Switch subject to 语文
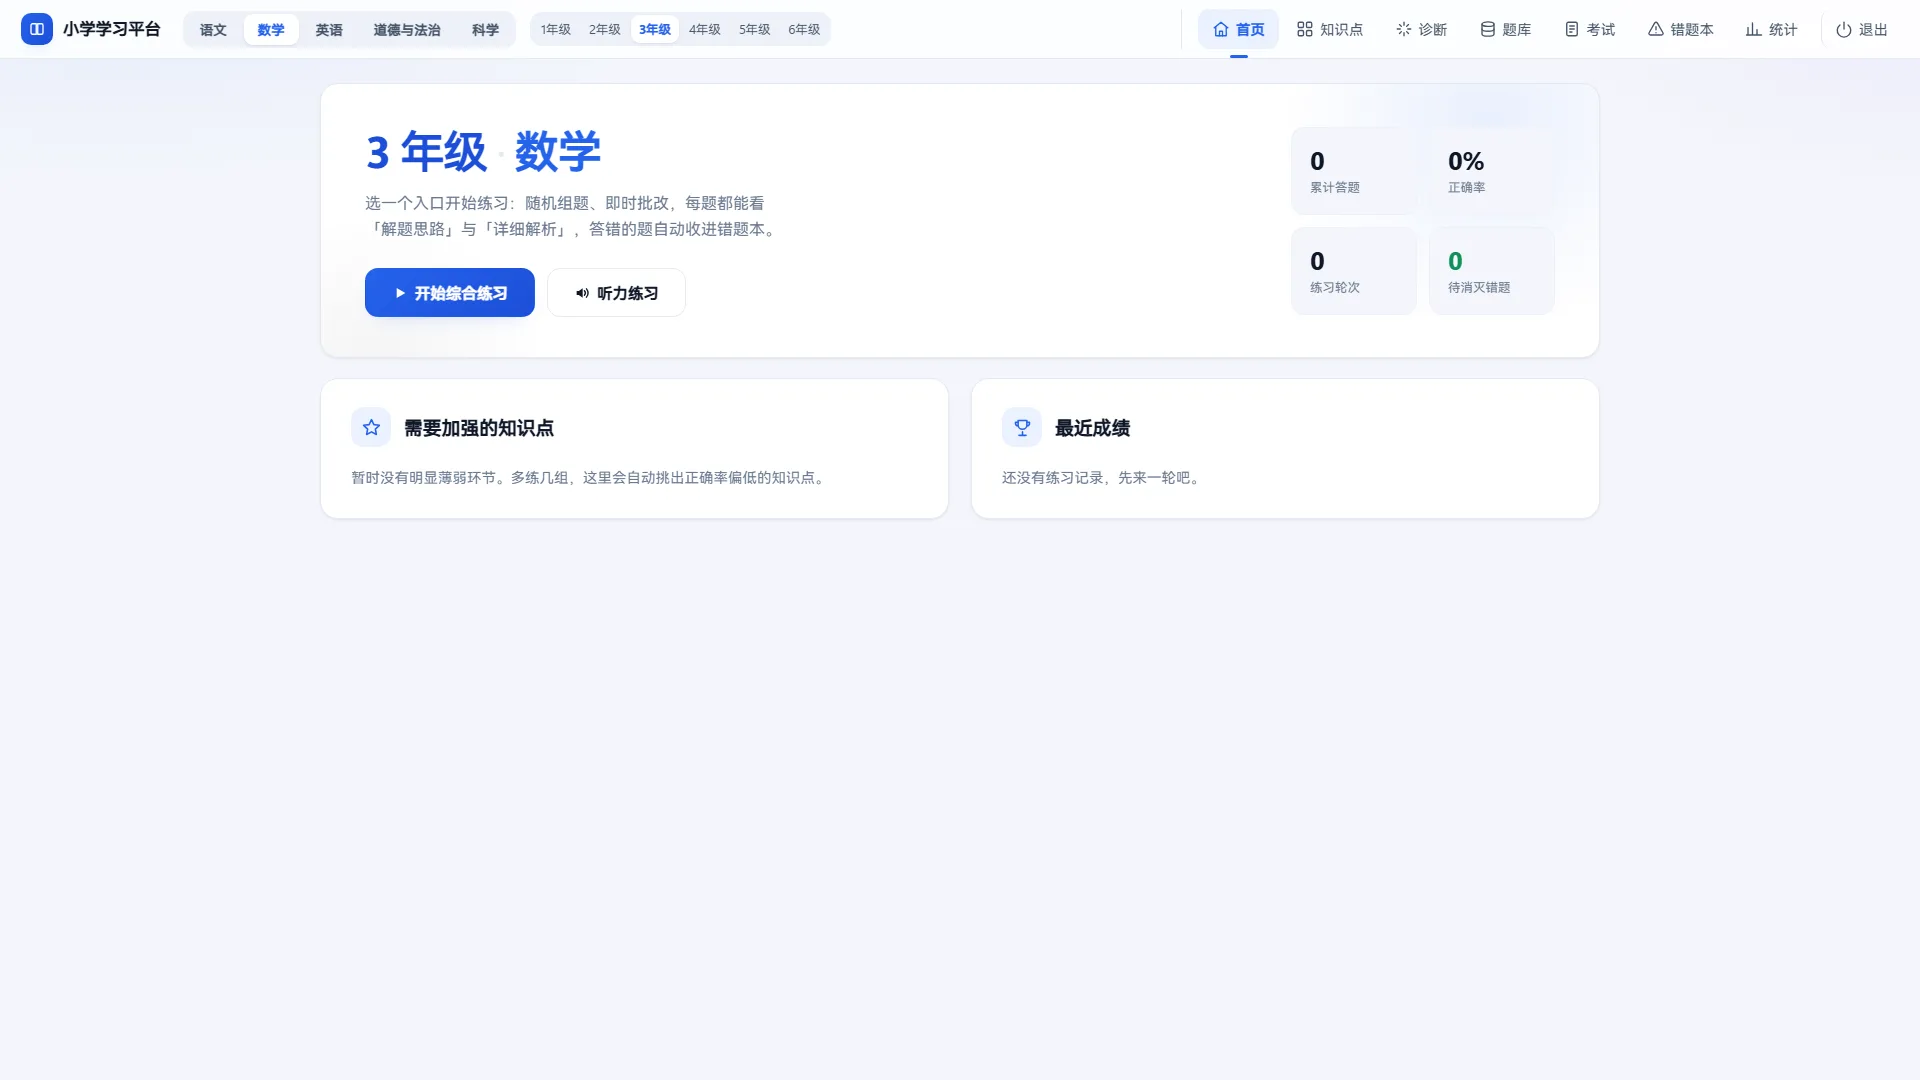This screenshot has width=1920, height=1080. click(213, 29)
